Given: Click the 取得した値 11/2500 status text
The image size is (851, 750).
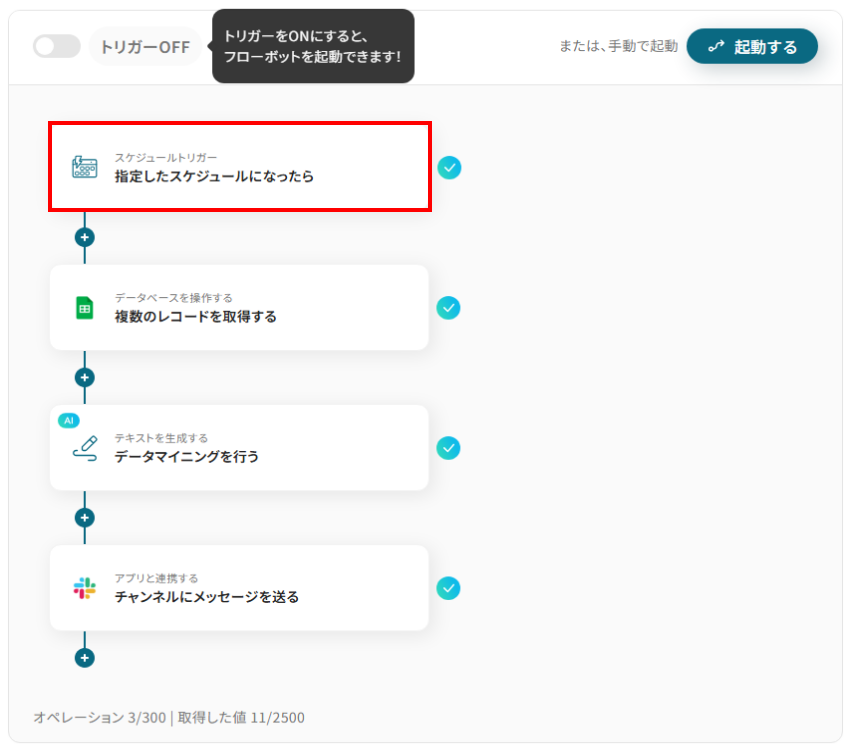Looking at the screenshot, I should point(241,717).
